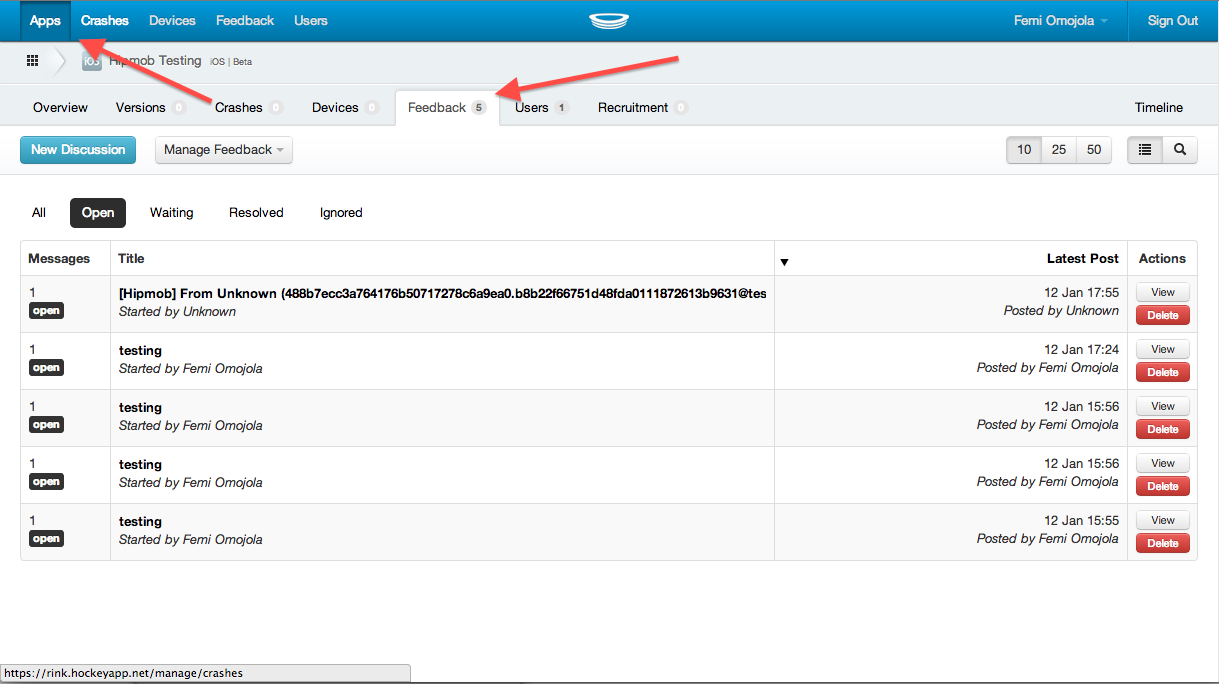Start a New Discussion

78,150
